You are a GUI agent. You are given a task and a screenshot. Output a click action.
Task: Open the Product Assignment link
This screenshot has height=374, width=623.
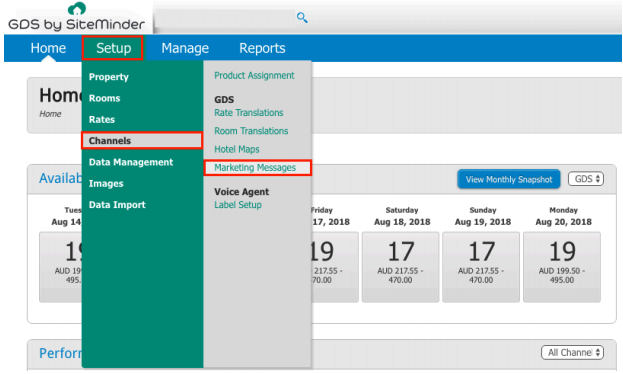point(254,76)
